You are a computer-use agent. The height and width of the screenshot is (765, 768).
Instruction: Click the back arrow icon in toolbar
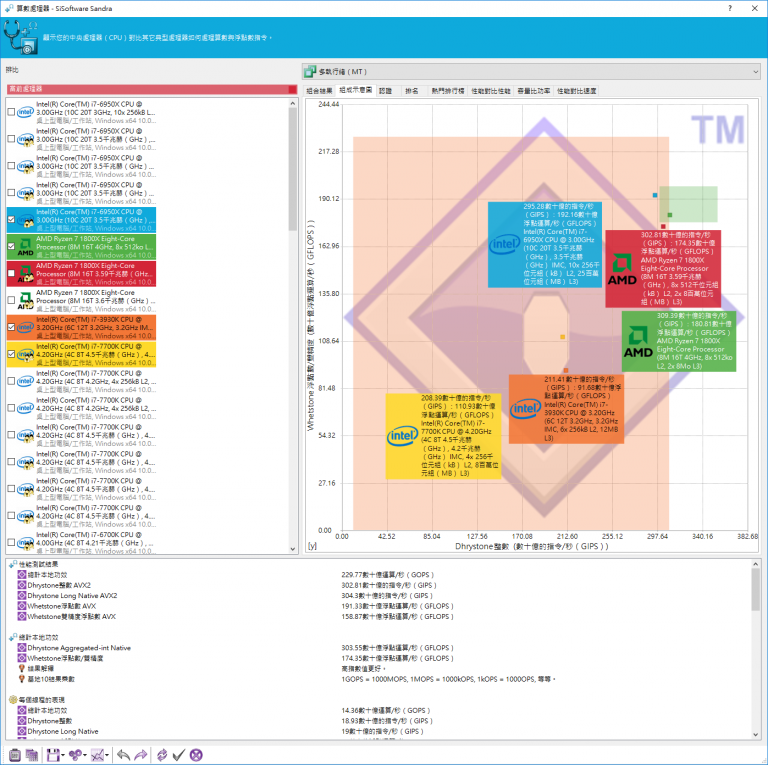123,755
